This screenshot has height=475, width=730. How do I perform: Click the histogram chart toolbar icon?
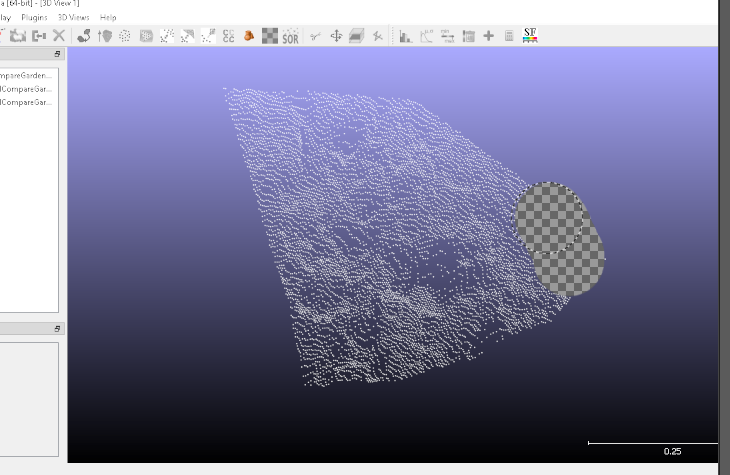[406, 36]
